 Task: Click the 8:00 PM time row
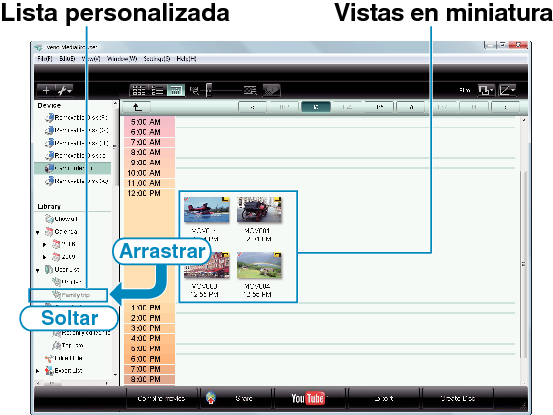(x=150, y=379)
